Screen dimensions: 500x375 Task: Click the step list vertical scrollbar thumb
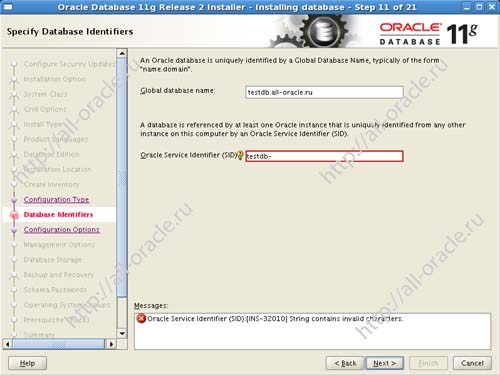point(122,177)
